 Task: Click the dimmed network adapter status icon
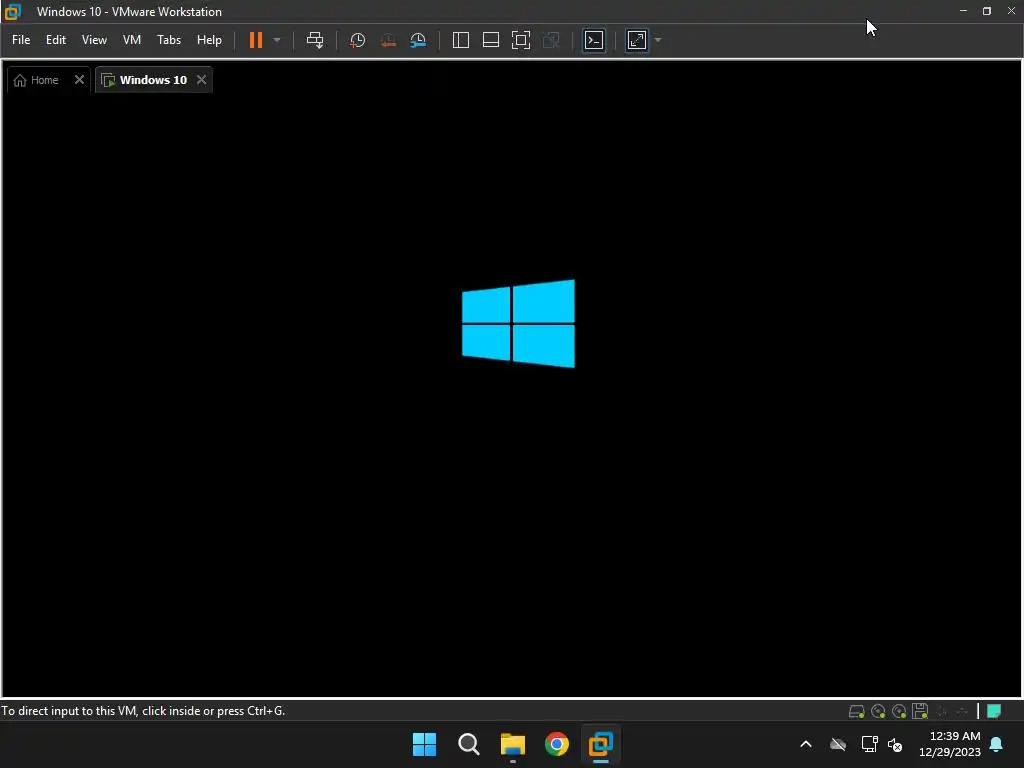[x=962, y=711]
